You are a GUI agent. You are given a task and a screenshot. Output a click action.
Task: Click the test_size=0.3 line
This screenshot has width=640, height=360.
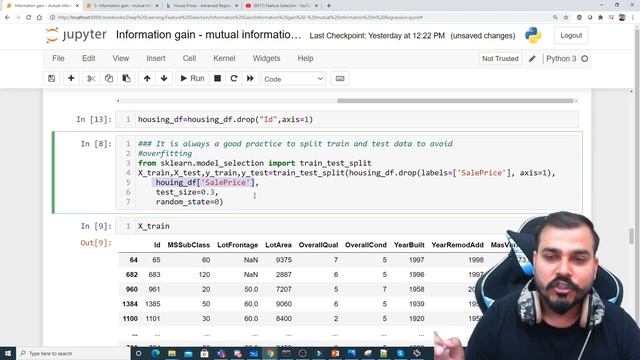coord(187,192)
